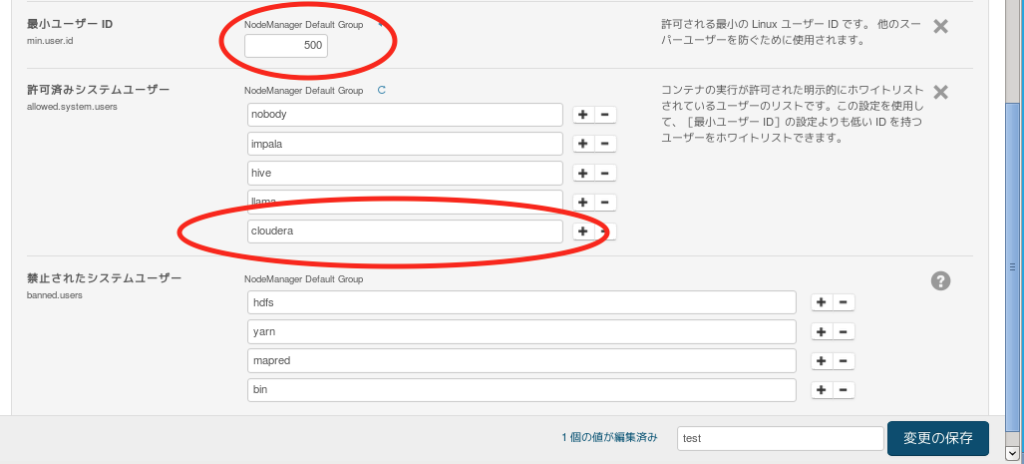Edit the nobody user field

point(405,114)
